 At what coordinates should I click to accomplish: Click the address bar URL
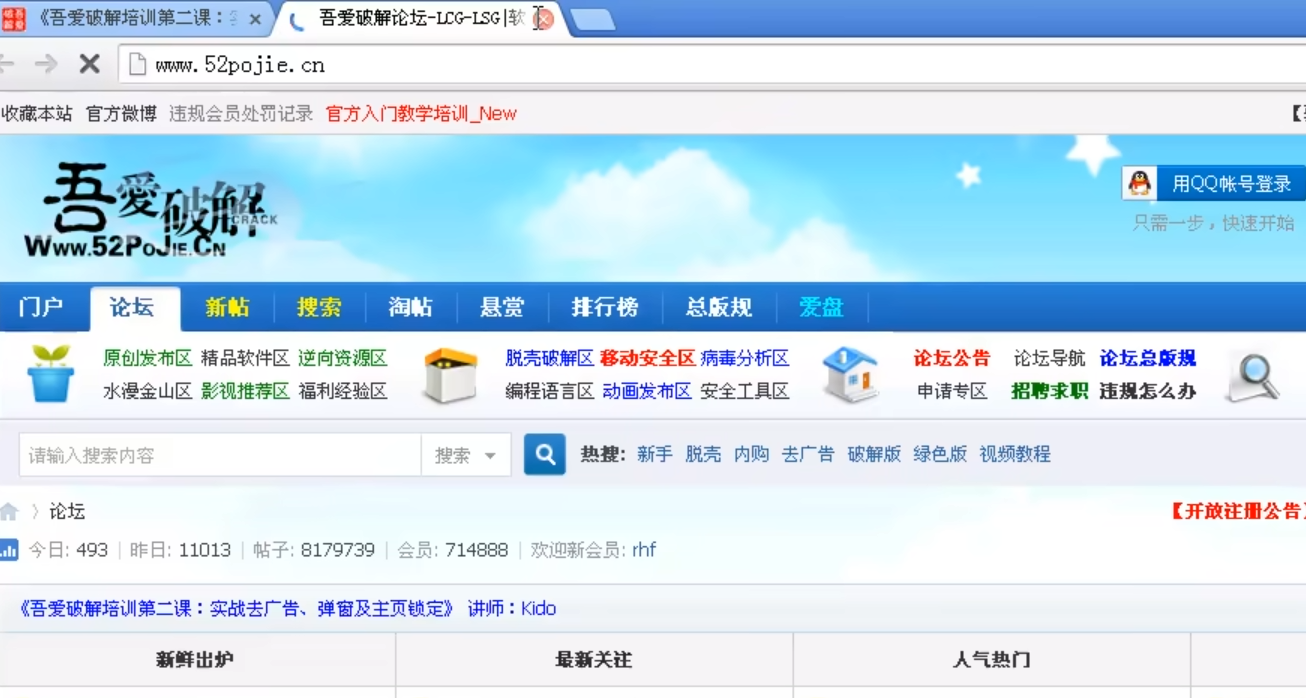[240, 65]
